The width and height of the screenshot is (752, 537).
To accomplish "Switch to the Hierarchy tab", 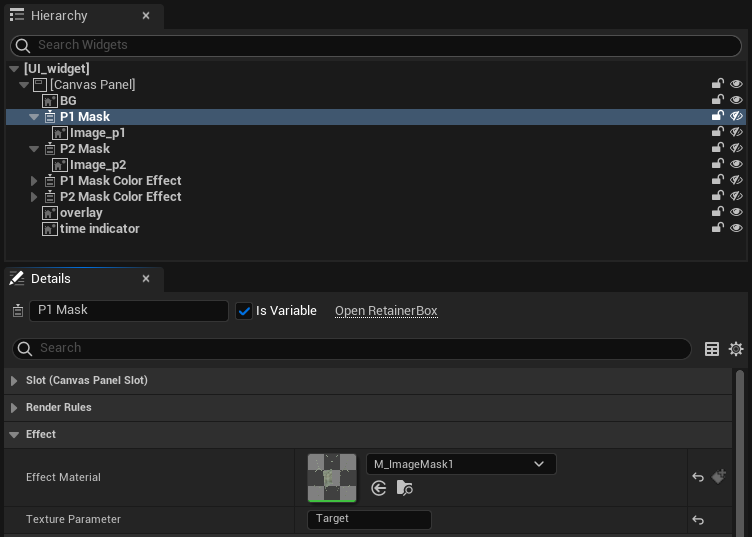I will [60, 16].
